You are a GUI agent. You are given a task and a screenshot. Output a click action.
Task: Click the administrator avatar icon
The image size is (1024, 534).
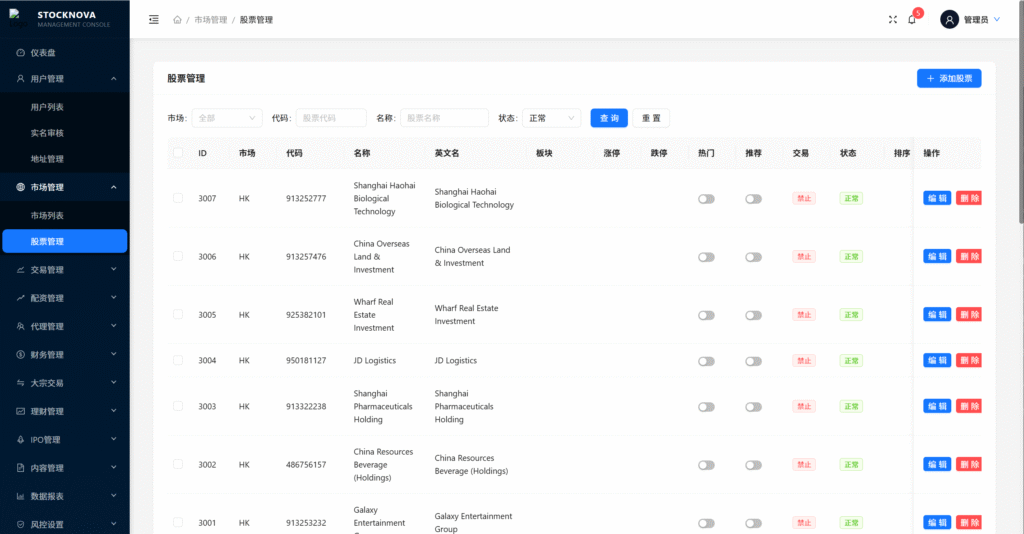tap(949, 20)
